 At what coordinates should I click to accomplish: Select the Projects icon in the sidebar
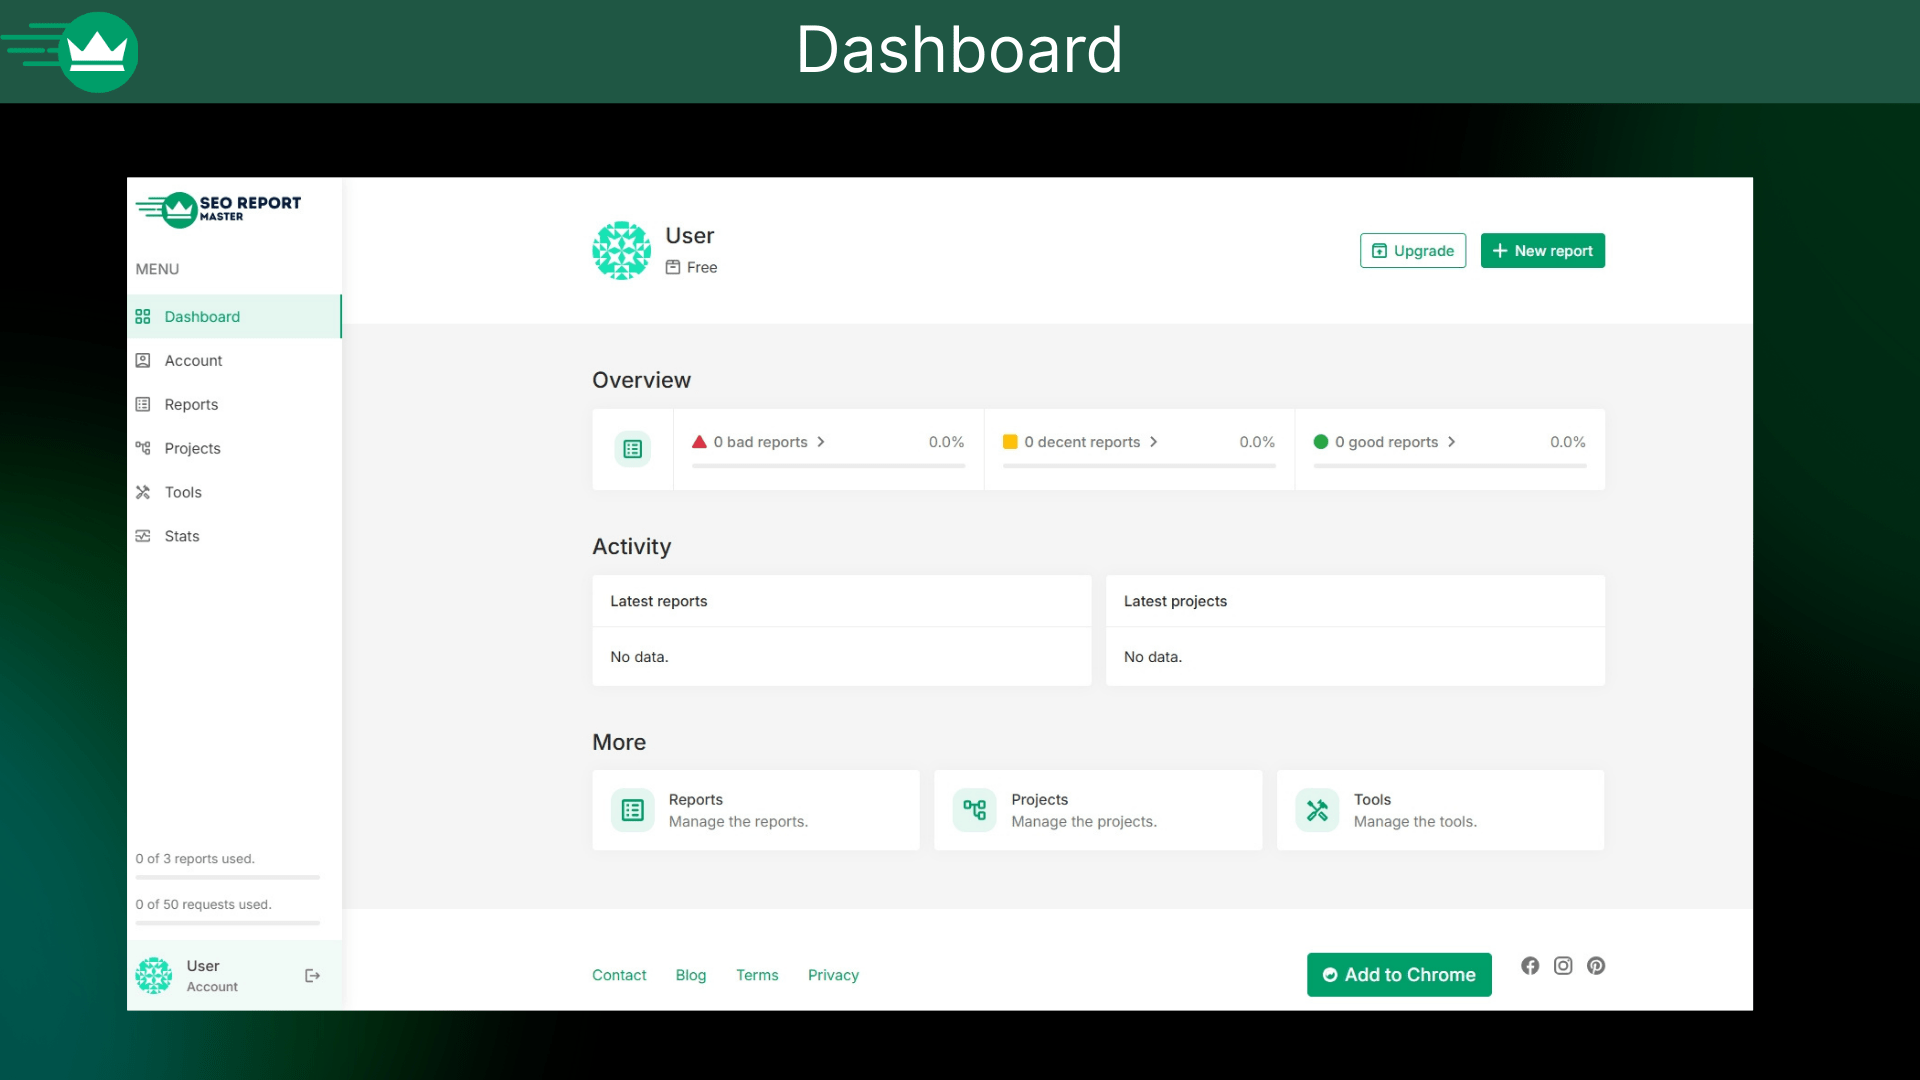[x=143, y=448]
